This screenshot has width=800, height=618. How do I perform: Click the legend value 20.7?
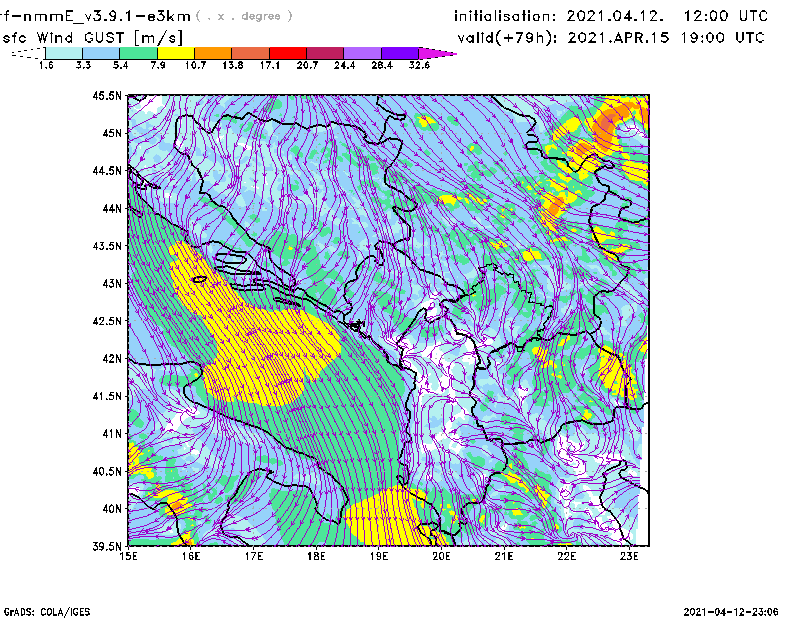click(x=307, y=65)
